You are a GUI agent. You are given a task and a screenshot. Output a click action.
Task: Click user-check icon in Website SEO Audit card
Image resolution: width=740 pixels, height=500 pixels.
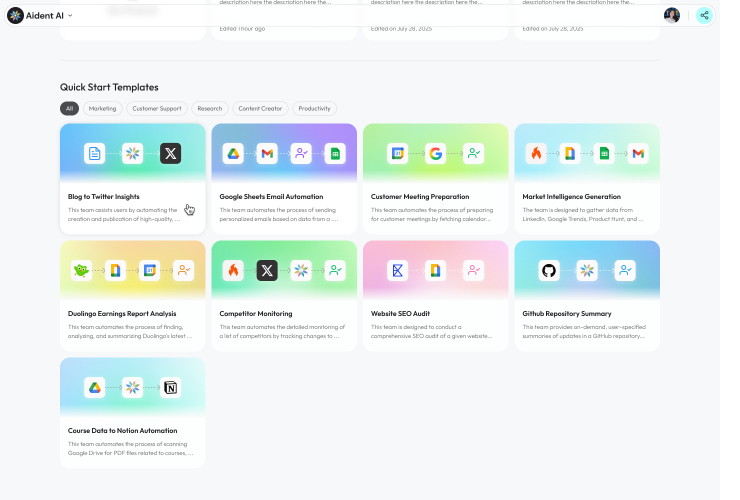(473, 271)
